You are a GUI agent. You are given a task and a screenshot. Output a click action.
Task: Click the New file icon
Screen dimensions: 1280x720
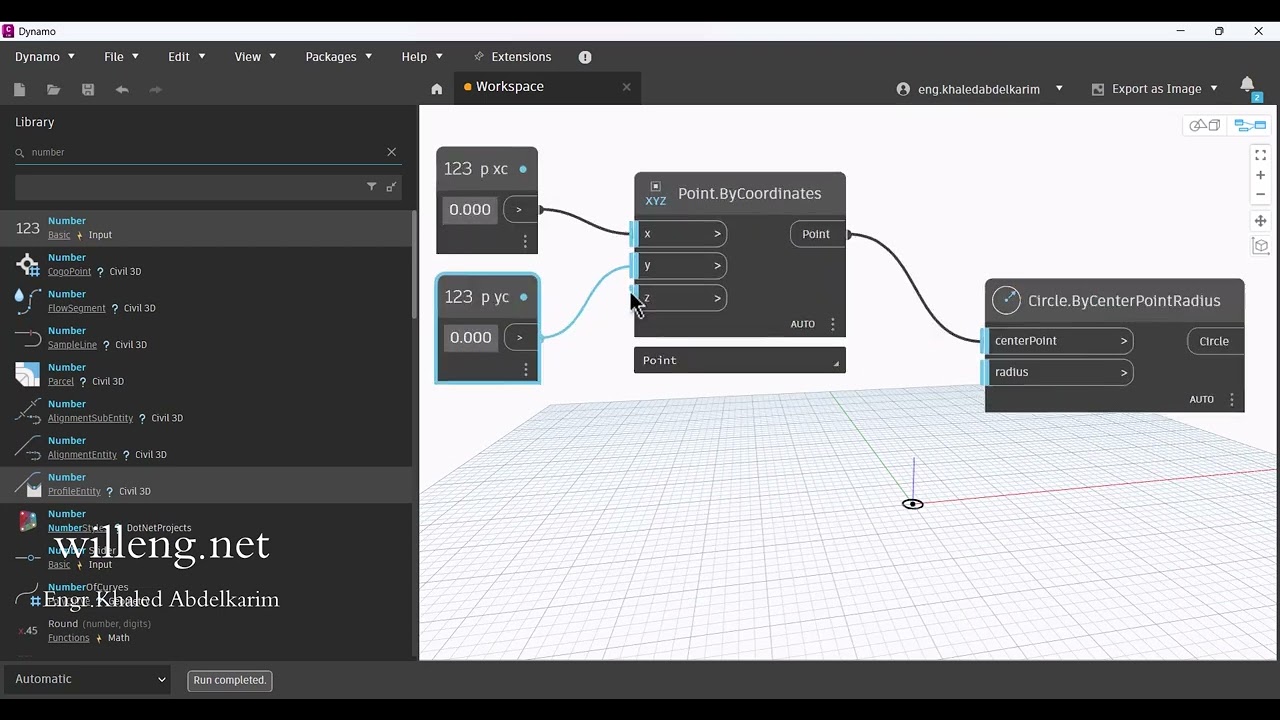point(19,89)
